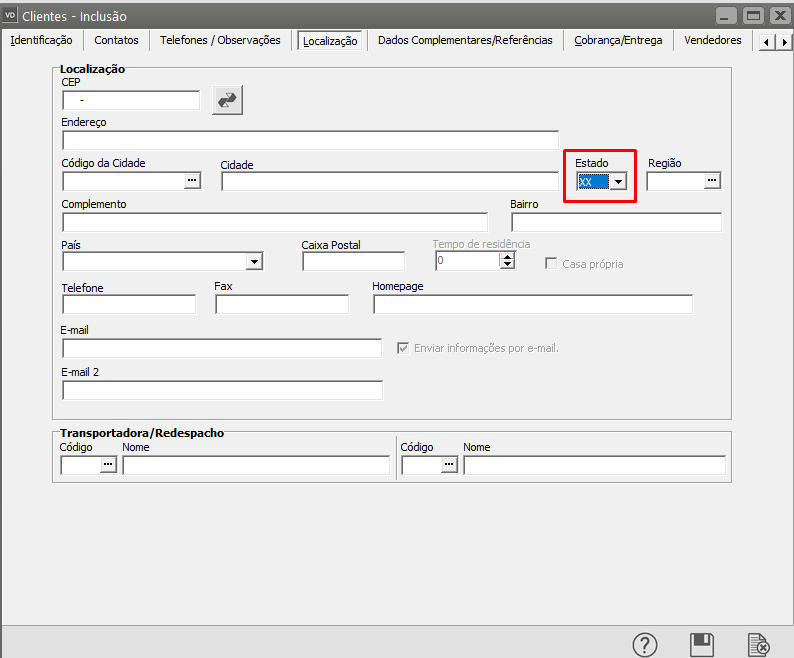Open the help question mark icon
The height and width of the screenshot is (658, 794).
tap(645, 645)
